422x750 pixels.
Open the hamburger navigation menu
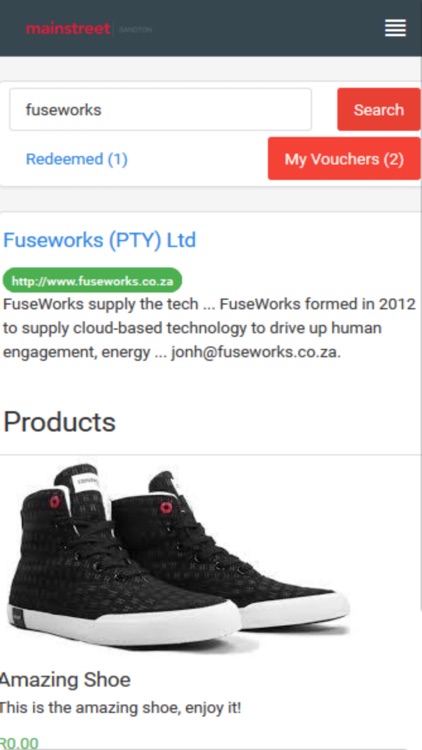click(x=395, y=28)
